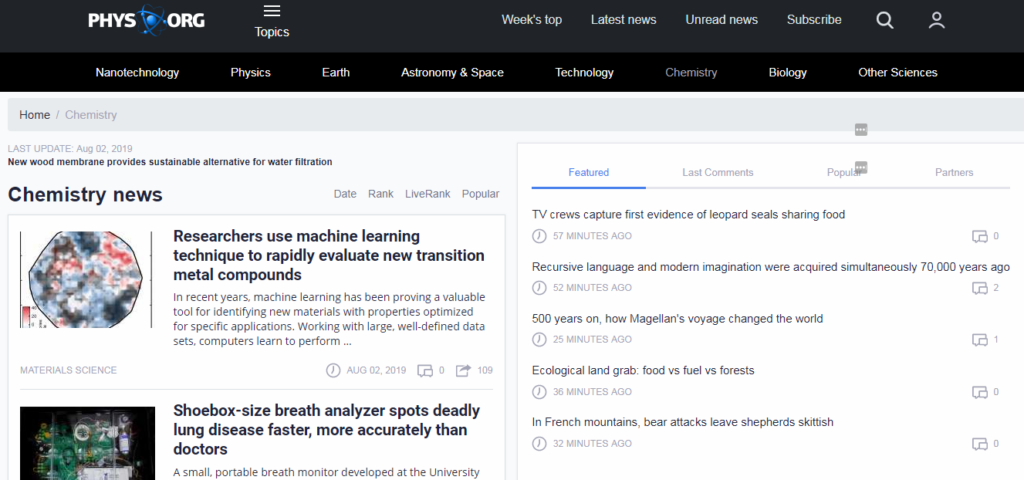Open leopard seals sharing food story
This screenshot has height=480, width=1024.
[x=688, y=215]
